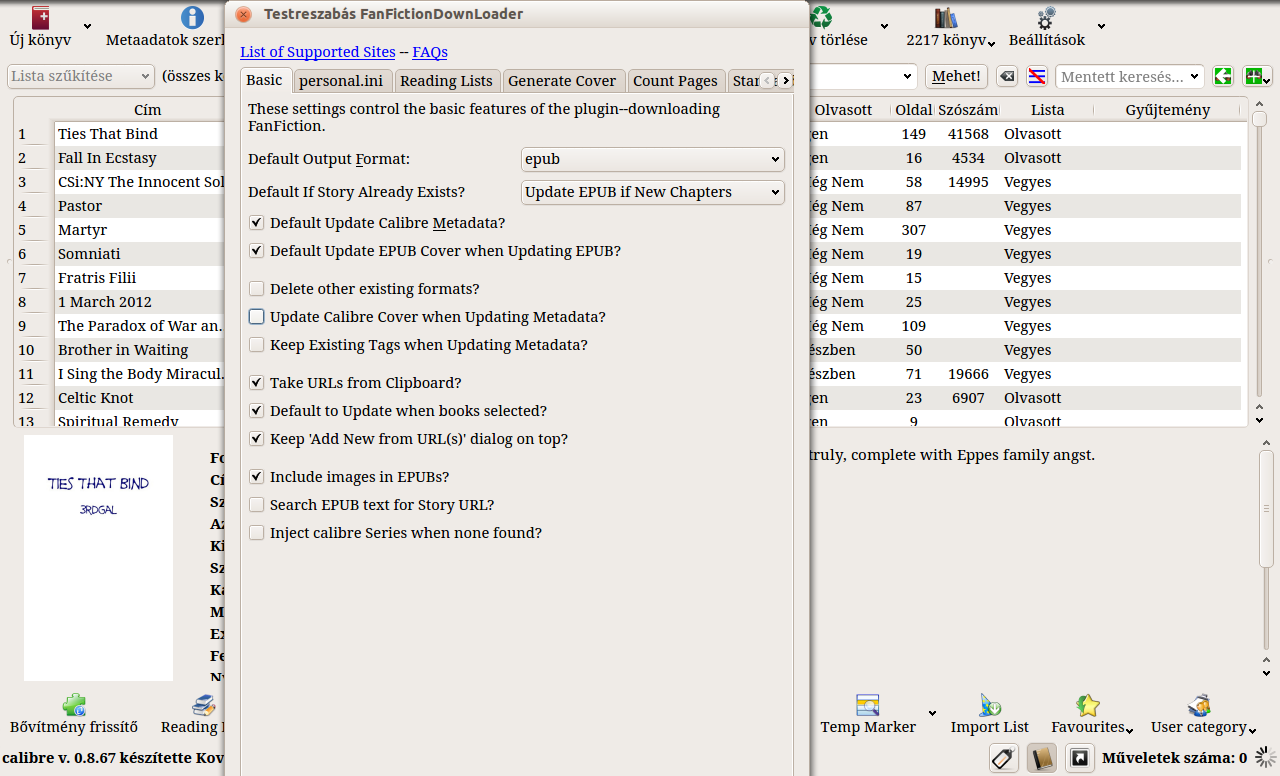Click the green arrow saved-search icon
This screenshot has height=776, width=1280.
point(1222,76)
